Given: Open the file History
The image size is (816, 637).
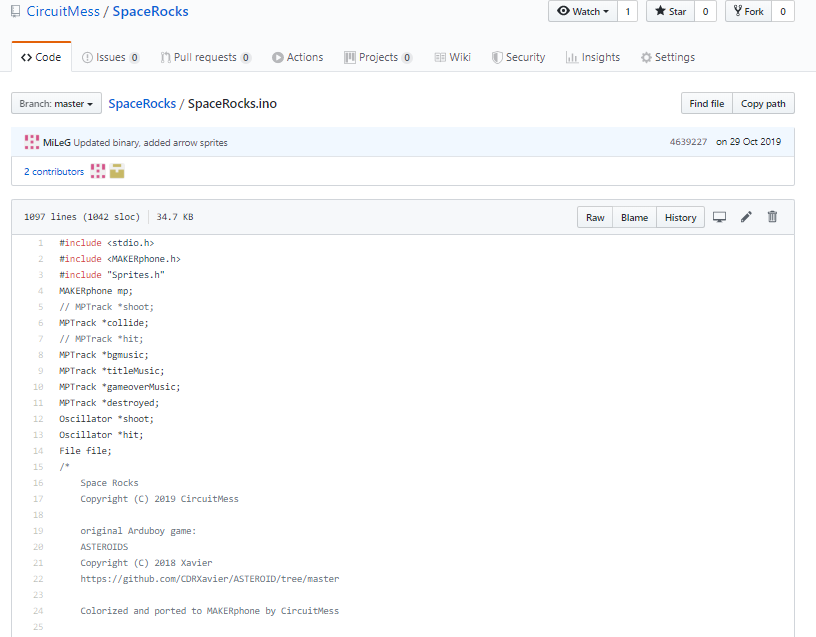Looking at the screenshot, I should click(680, 218).
